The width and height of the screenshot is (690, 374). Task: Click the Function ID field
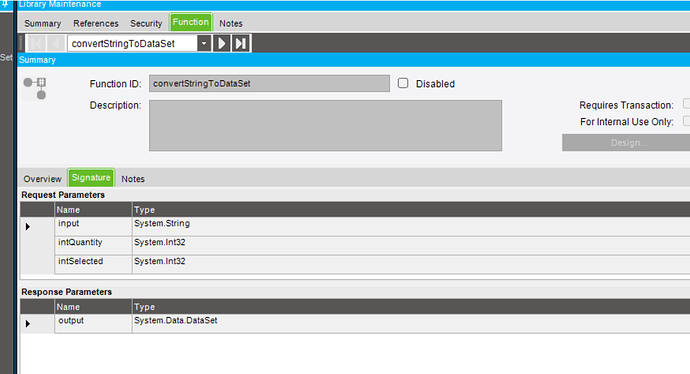tap(269, 83)
